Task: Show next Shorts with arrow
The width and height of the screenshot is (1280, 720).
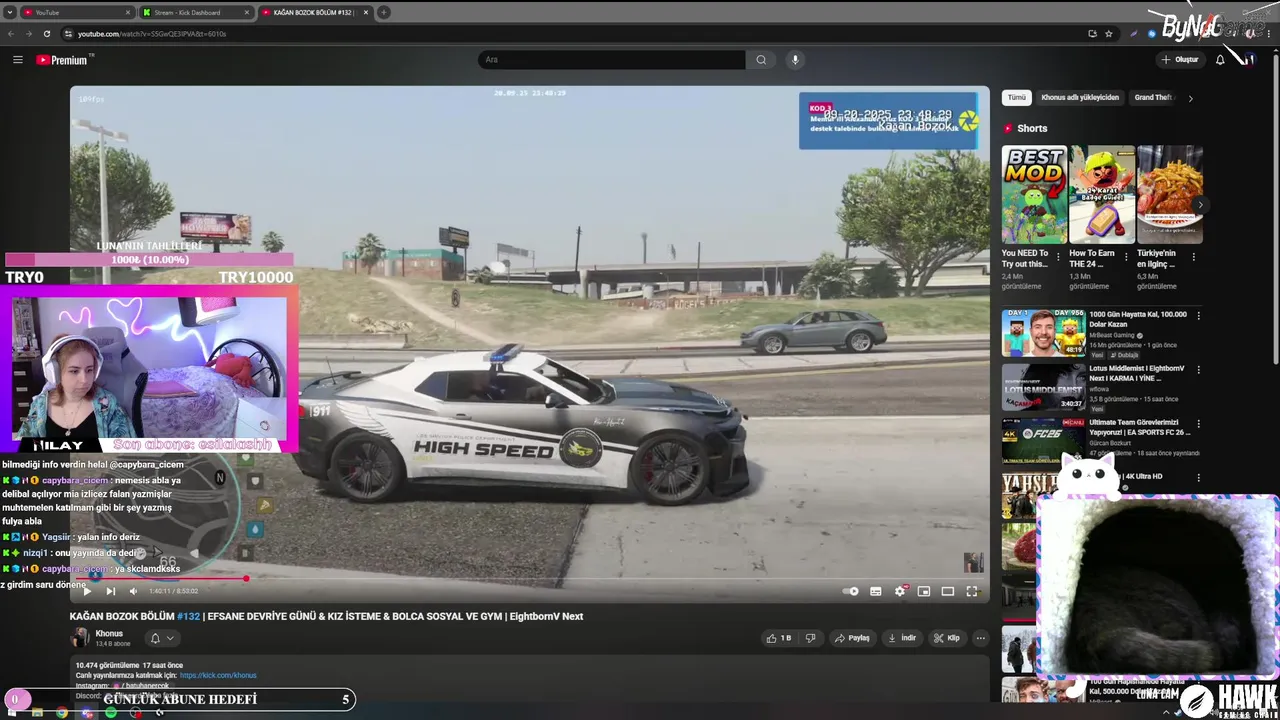Action: (x=1200, y=205)
